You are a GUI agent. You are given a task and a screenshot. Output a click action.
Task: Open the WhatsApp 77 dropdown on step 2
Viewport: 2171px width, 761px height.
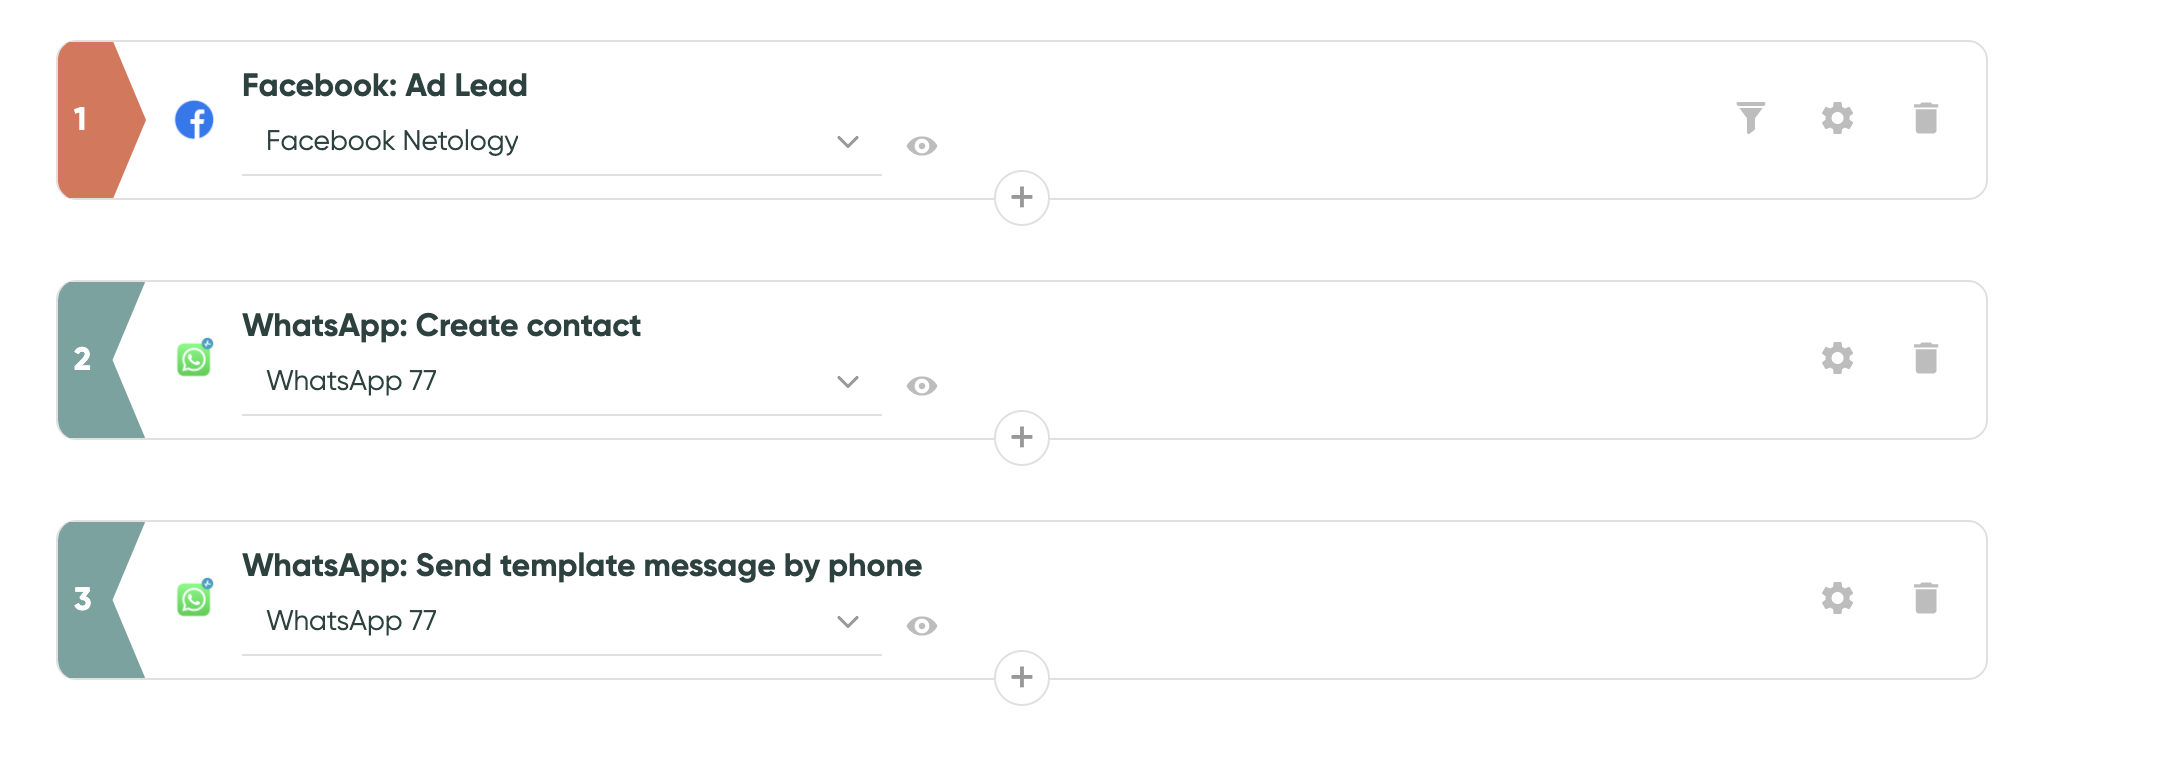coord(848,382)
